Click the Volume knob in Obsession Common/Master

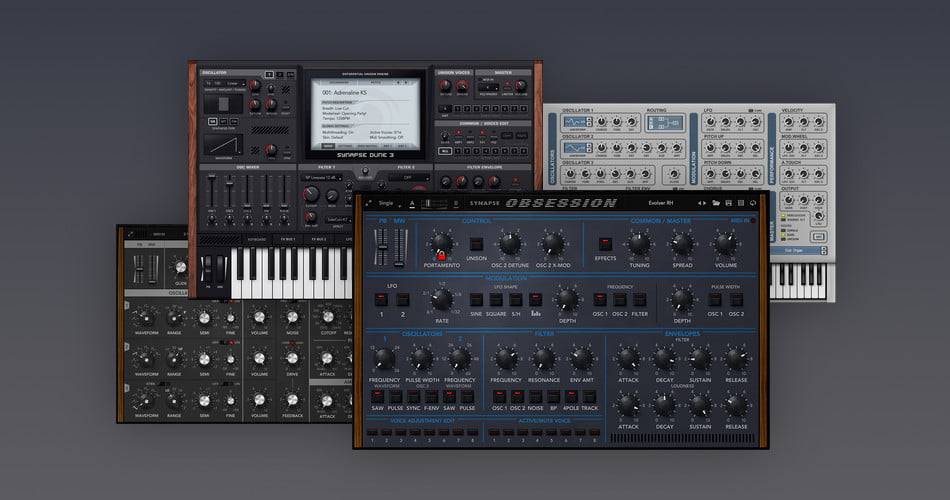point(725,244)
